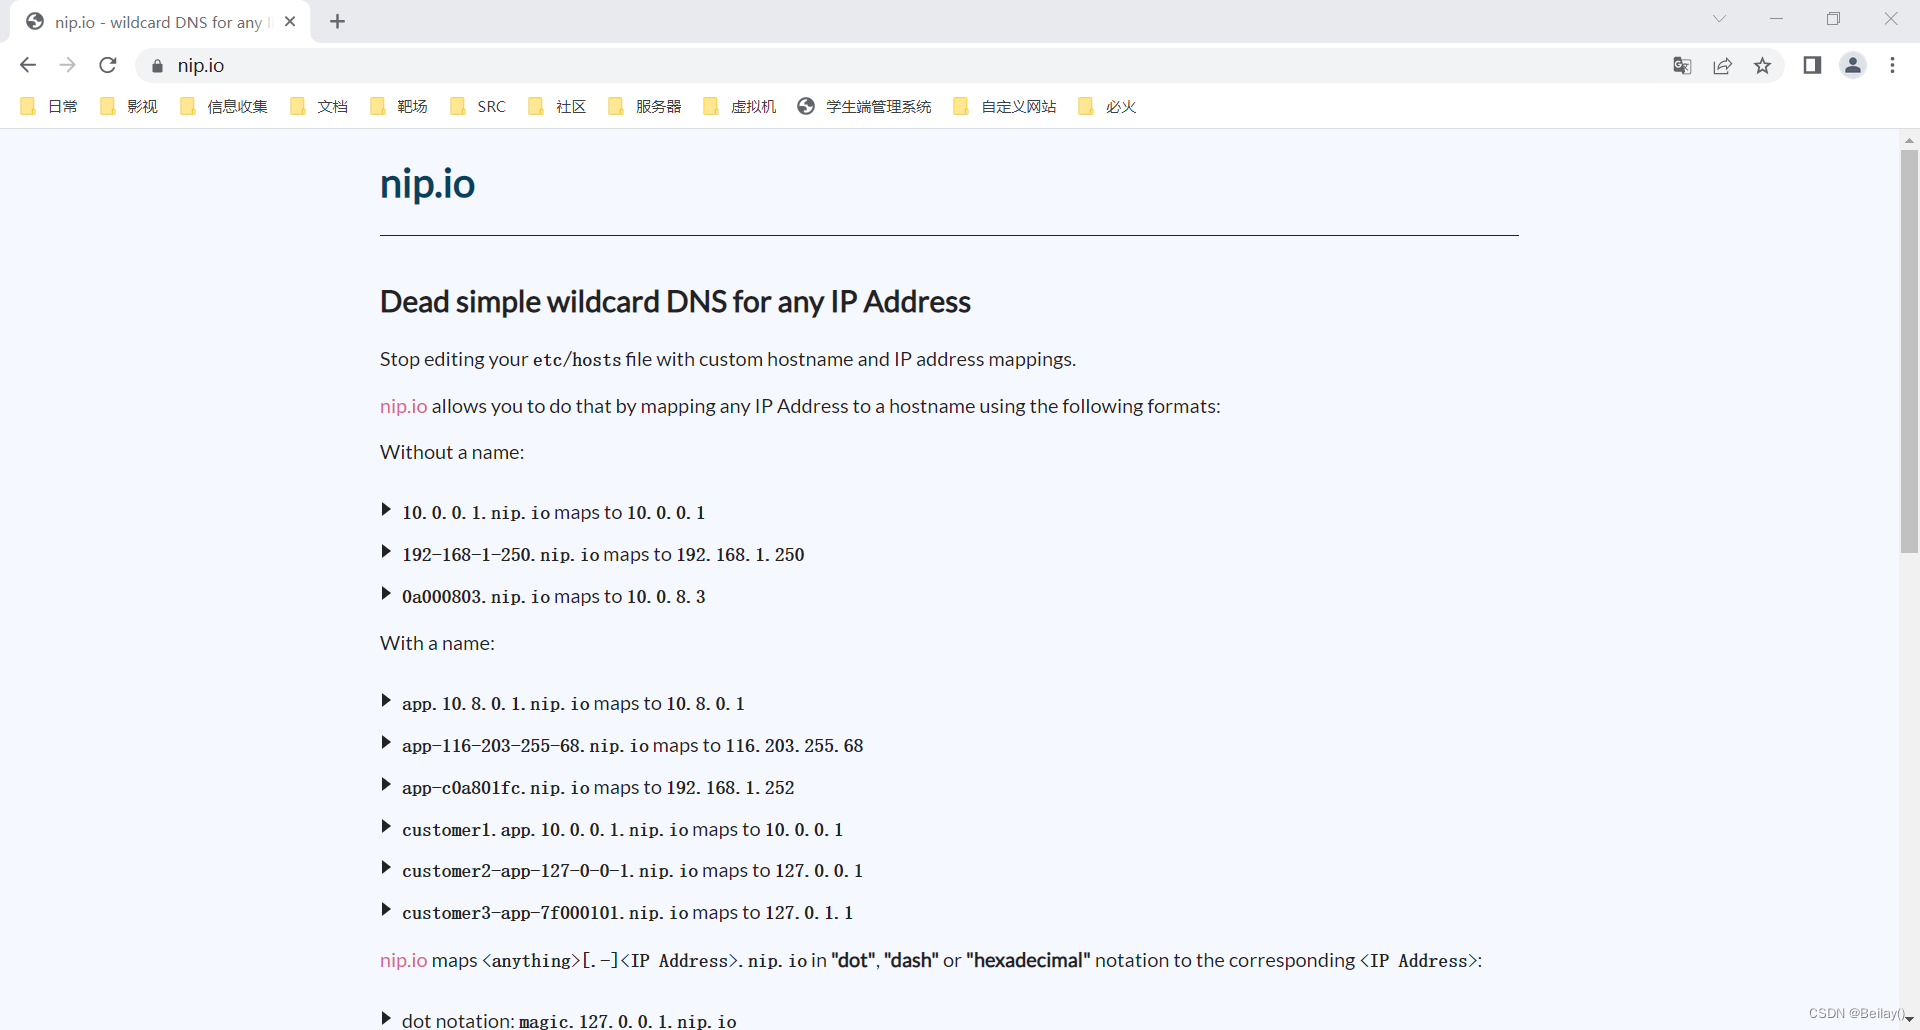The image size is (1920, 1030).
Task: Click the share page icon
Action: [x=1722, y=66]
